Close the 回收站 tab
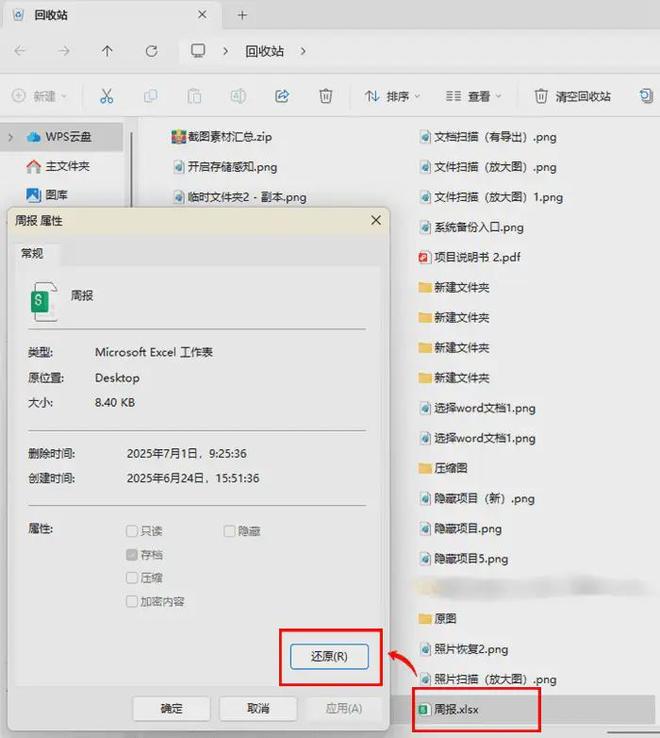Image resolution: width=660 pixels, height=738 pixels. click(x=202, y=15)
